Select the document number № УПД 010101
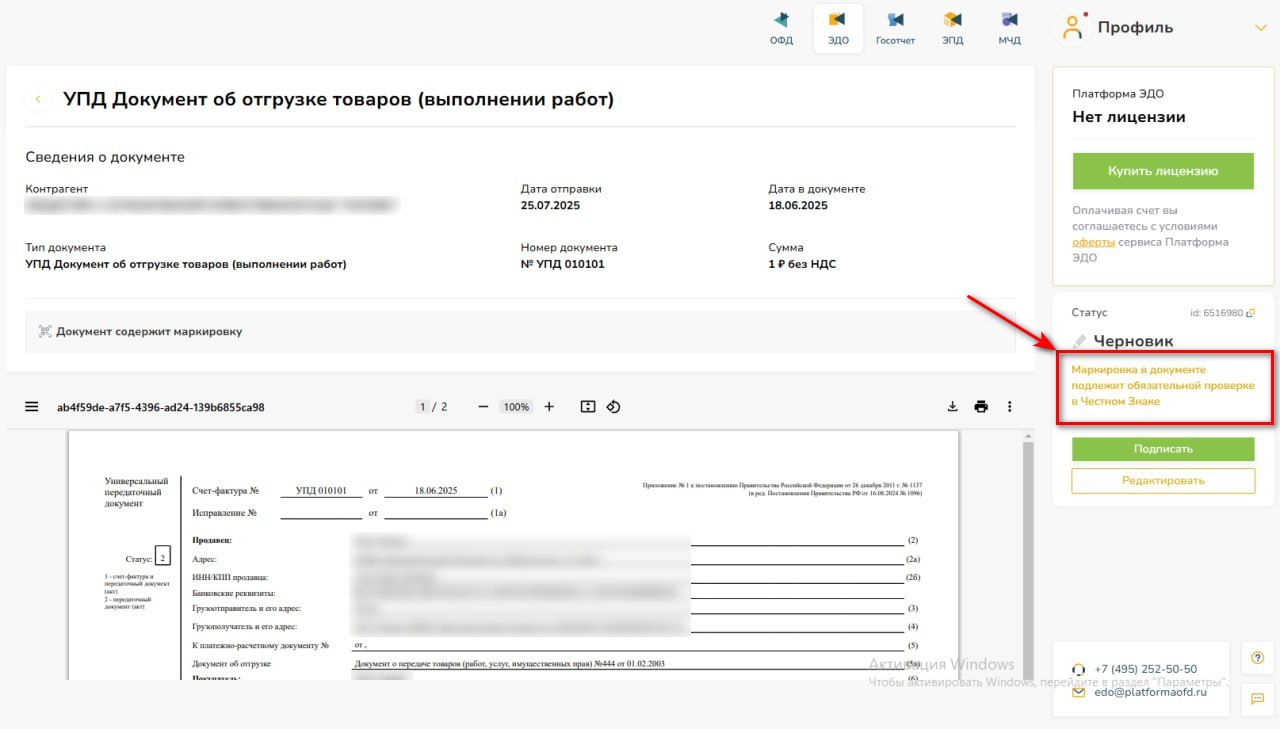 click(562, 264)
